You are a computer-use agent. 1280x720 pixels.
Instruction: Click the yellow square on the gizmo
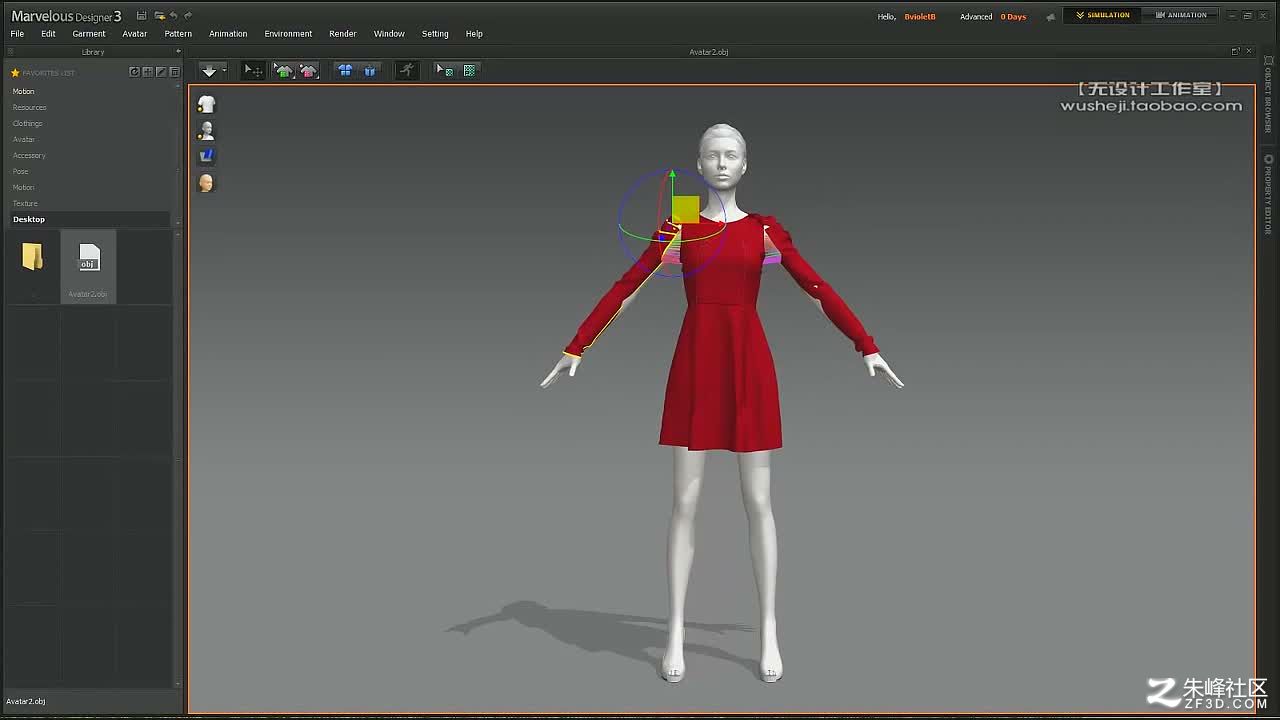tap(685, 209)
